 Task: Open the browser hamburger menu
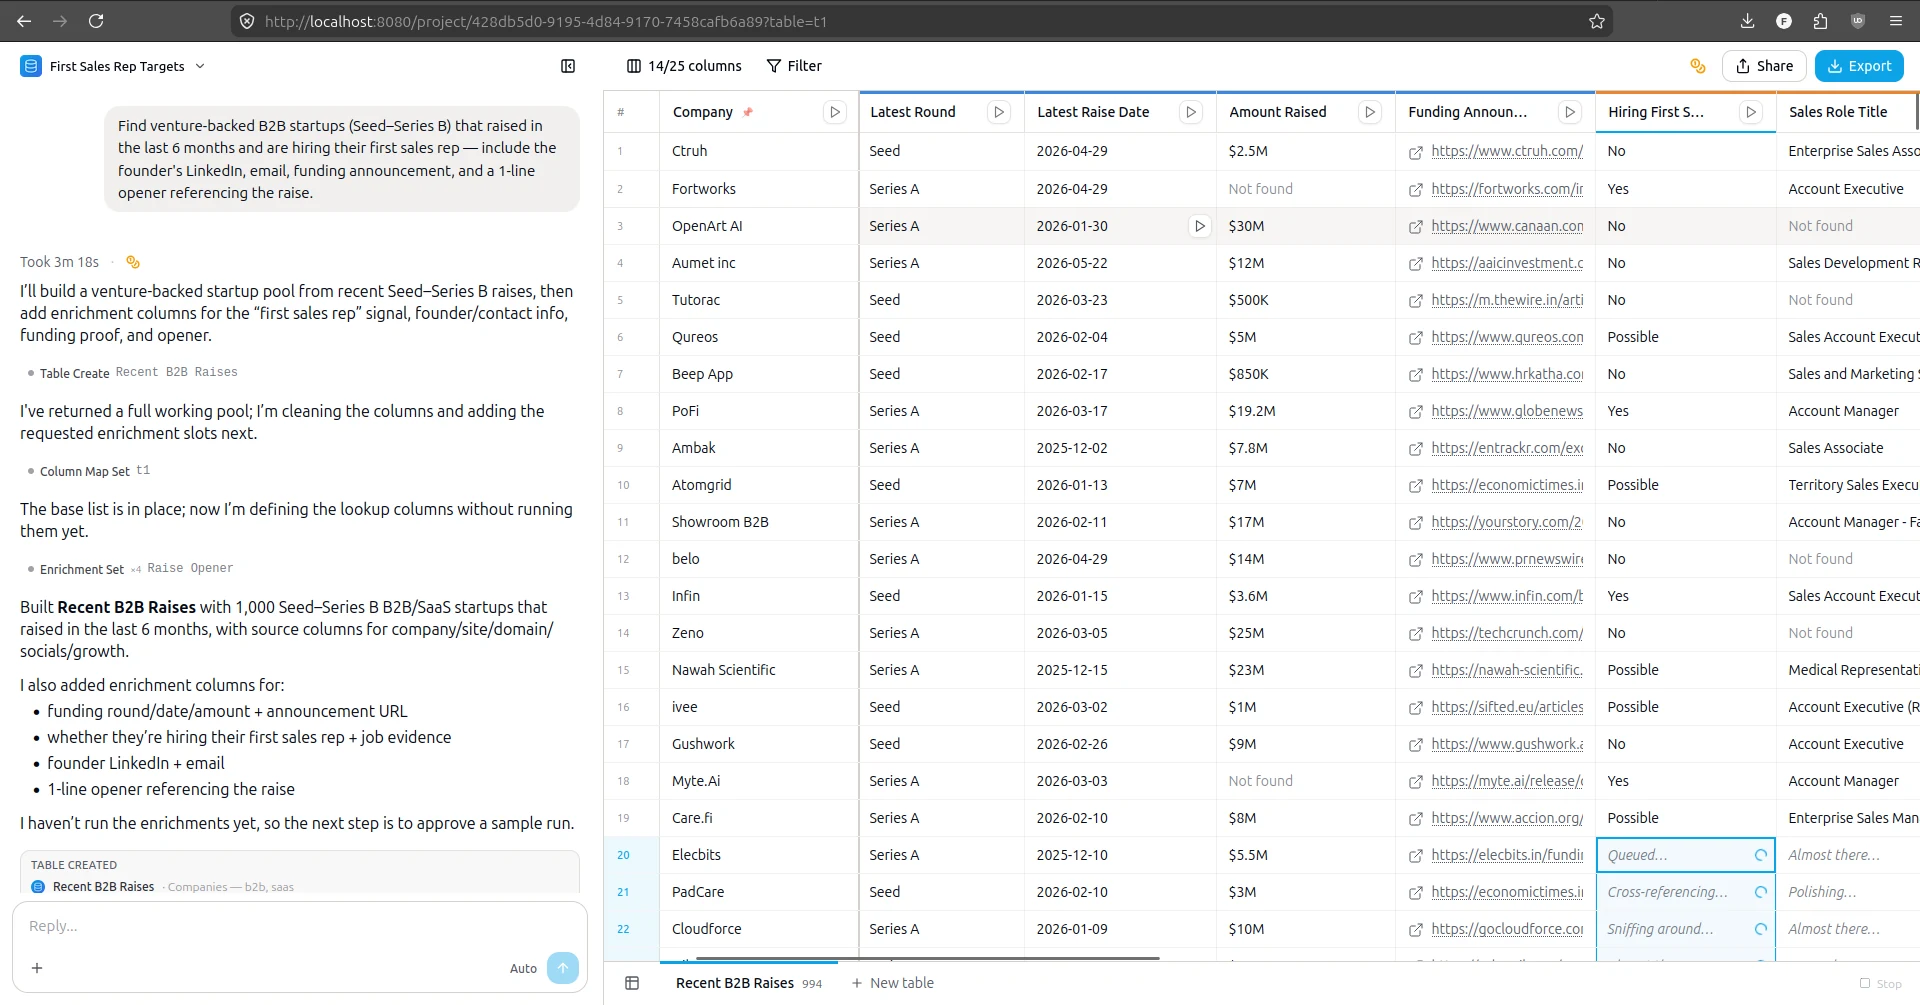click(x=1895, y=21)
